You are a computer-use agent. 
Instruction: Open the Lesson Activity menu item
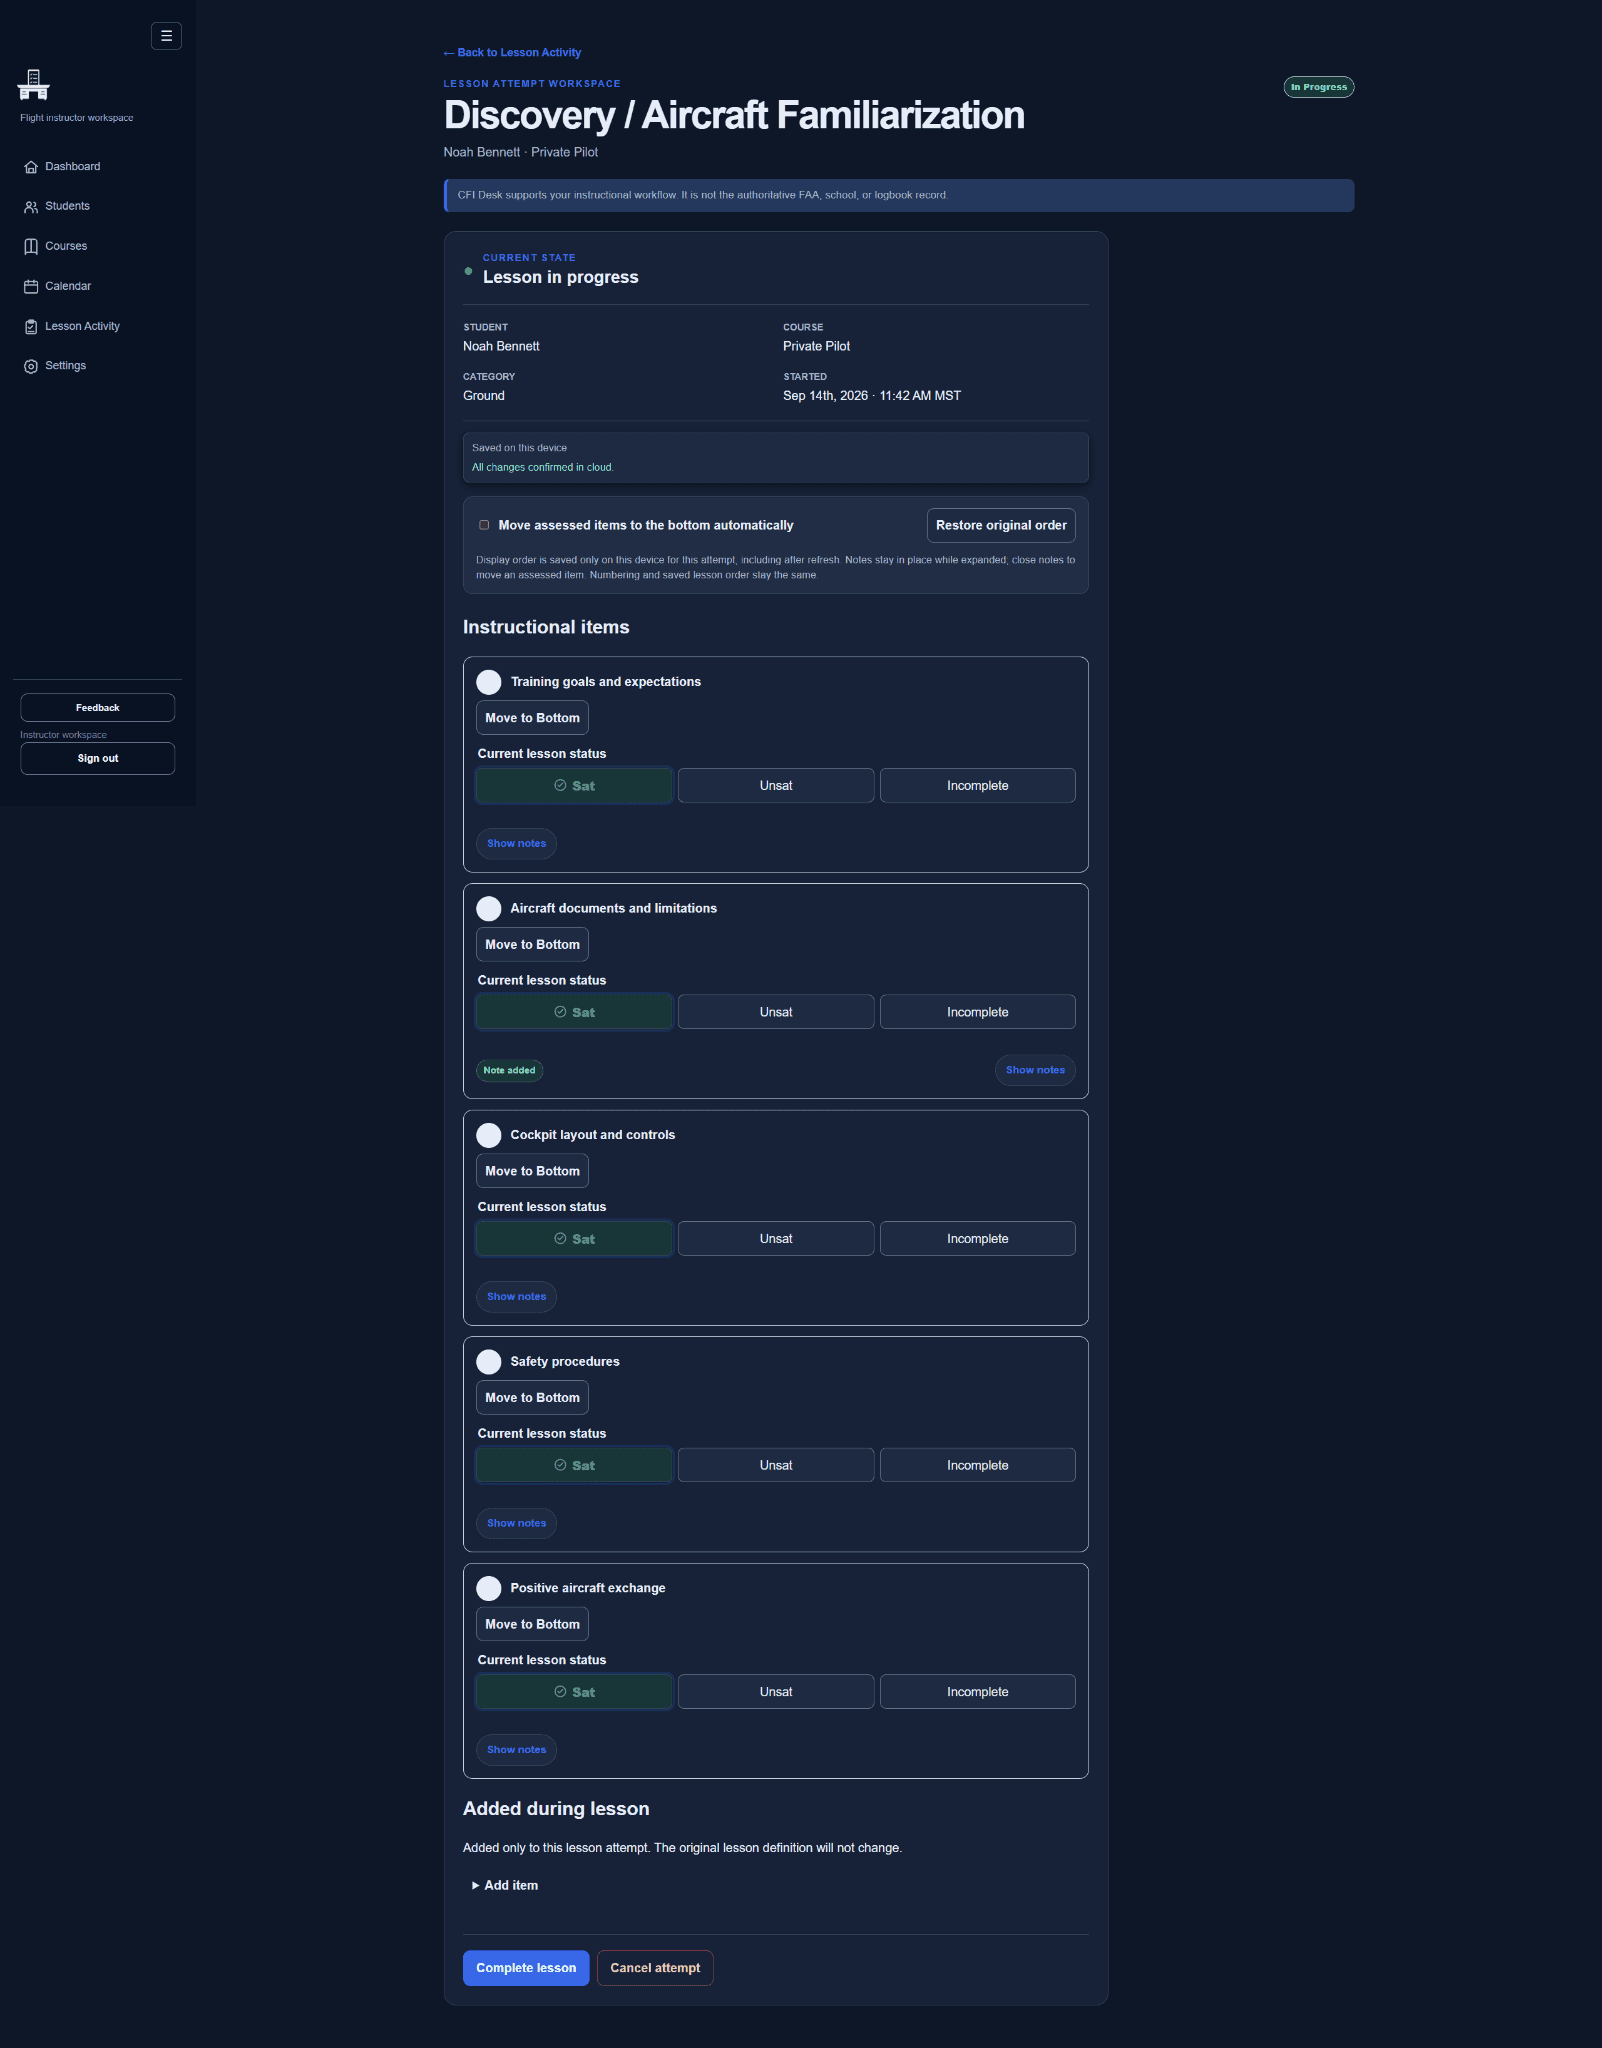[x=82, y=326]
